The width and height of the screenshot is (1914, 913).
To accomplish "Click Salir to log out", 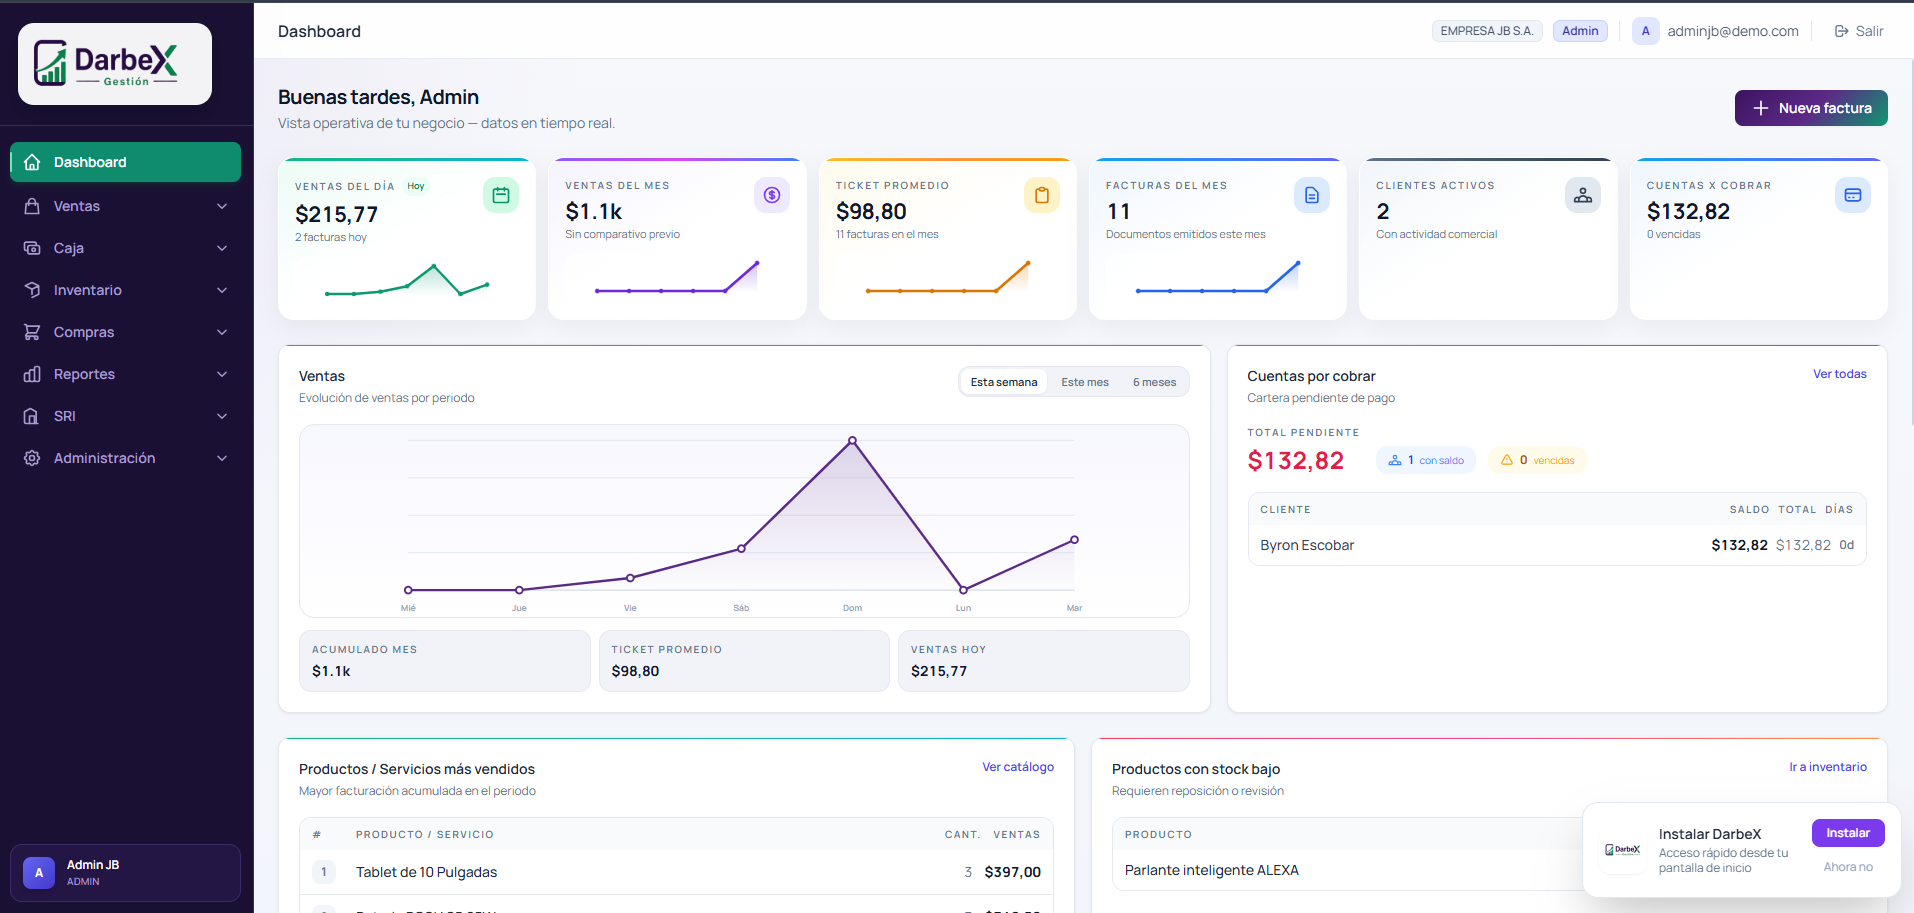I will [1859, 31].
